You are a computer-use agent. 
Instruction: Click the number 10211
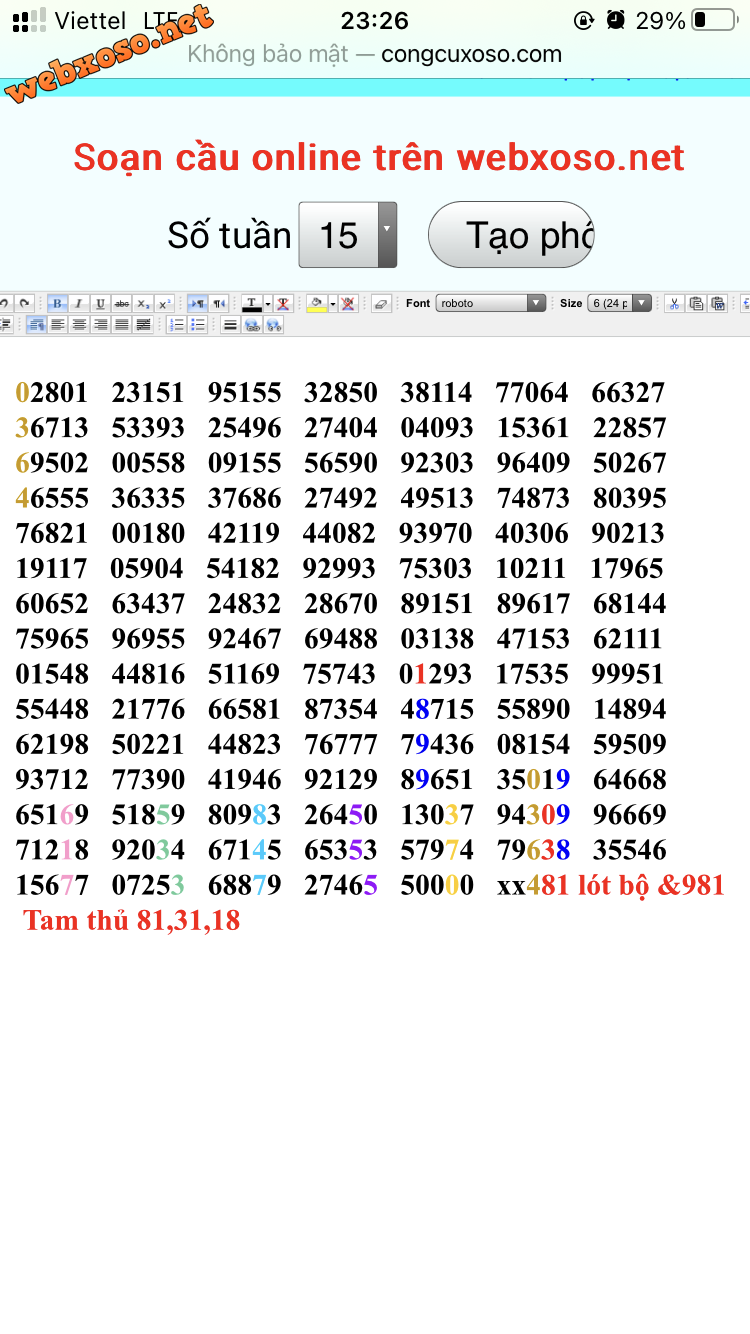coord(531,568)
